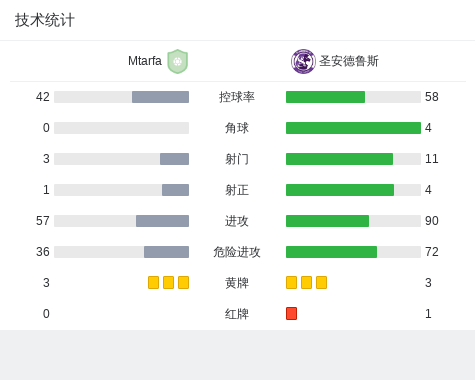The width and height of the screenshot is (475, 380).
Task: Click the green 危险进攻 bar showing 72
Action: pos(331,252)
